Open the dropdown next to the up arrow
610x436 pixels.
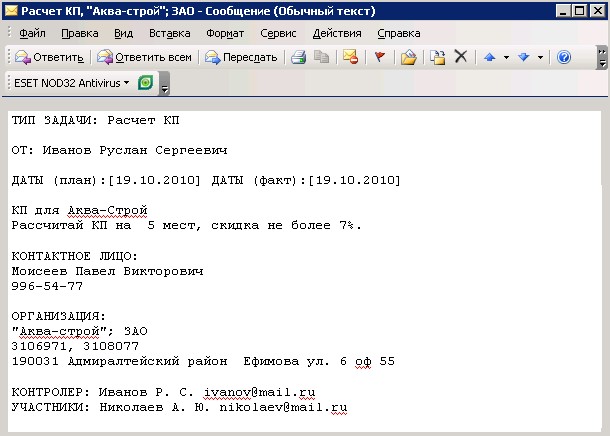506,58
